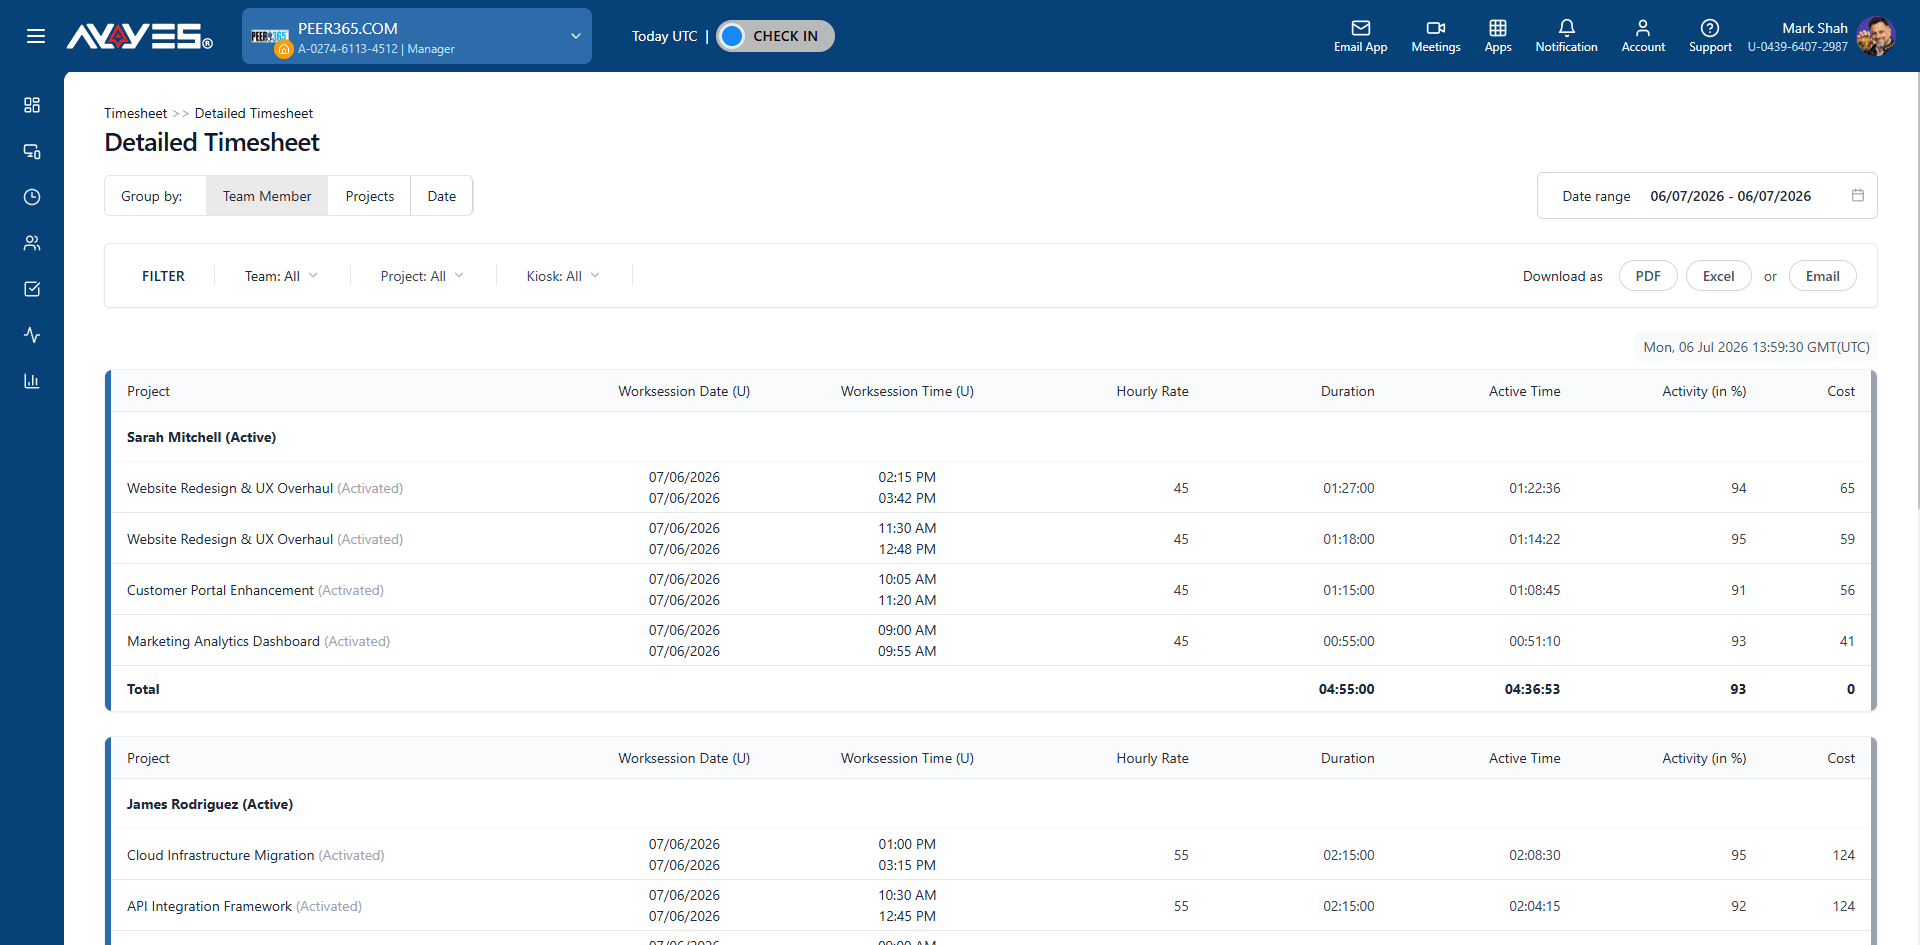Open the Team: All filter dropdown

(x=281, y=276)
